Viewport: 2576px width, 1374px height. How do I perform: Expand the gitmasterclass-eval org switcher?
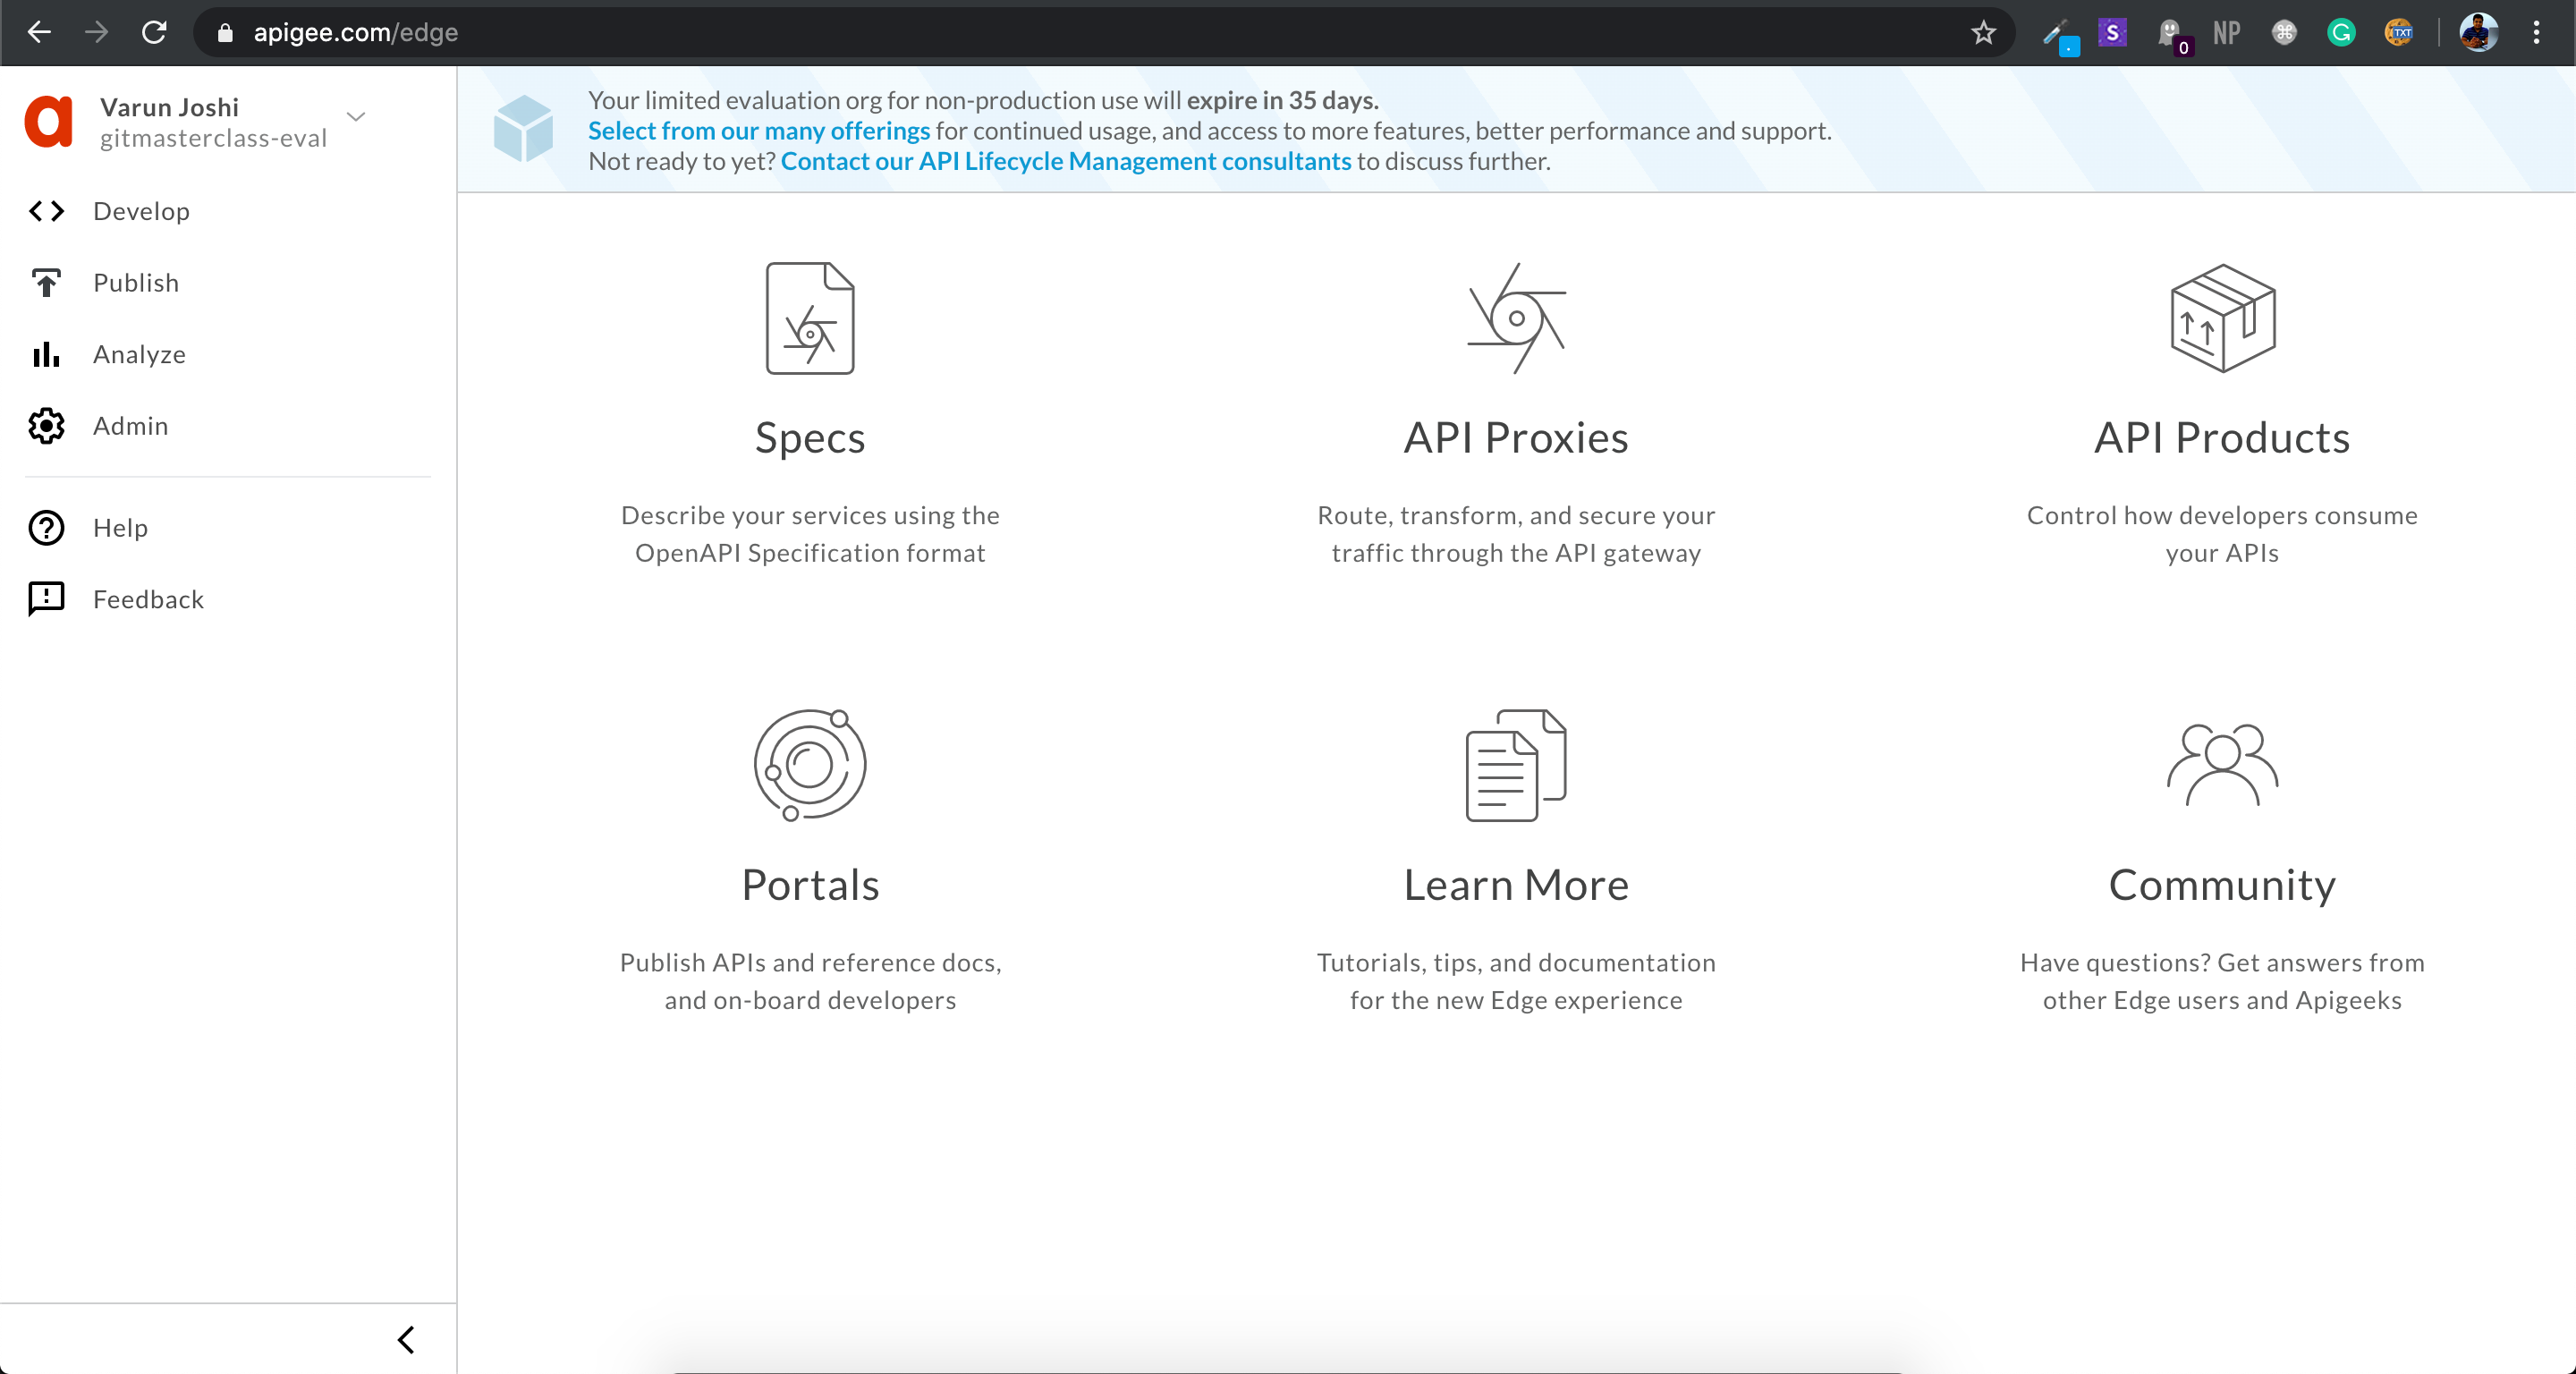[x=355, y=119]
